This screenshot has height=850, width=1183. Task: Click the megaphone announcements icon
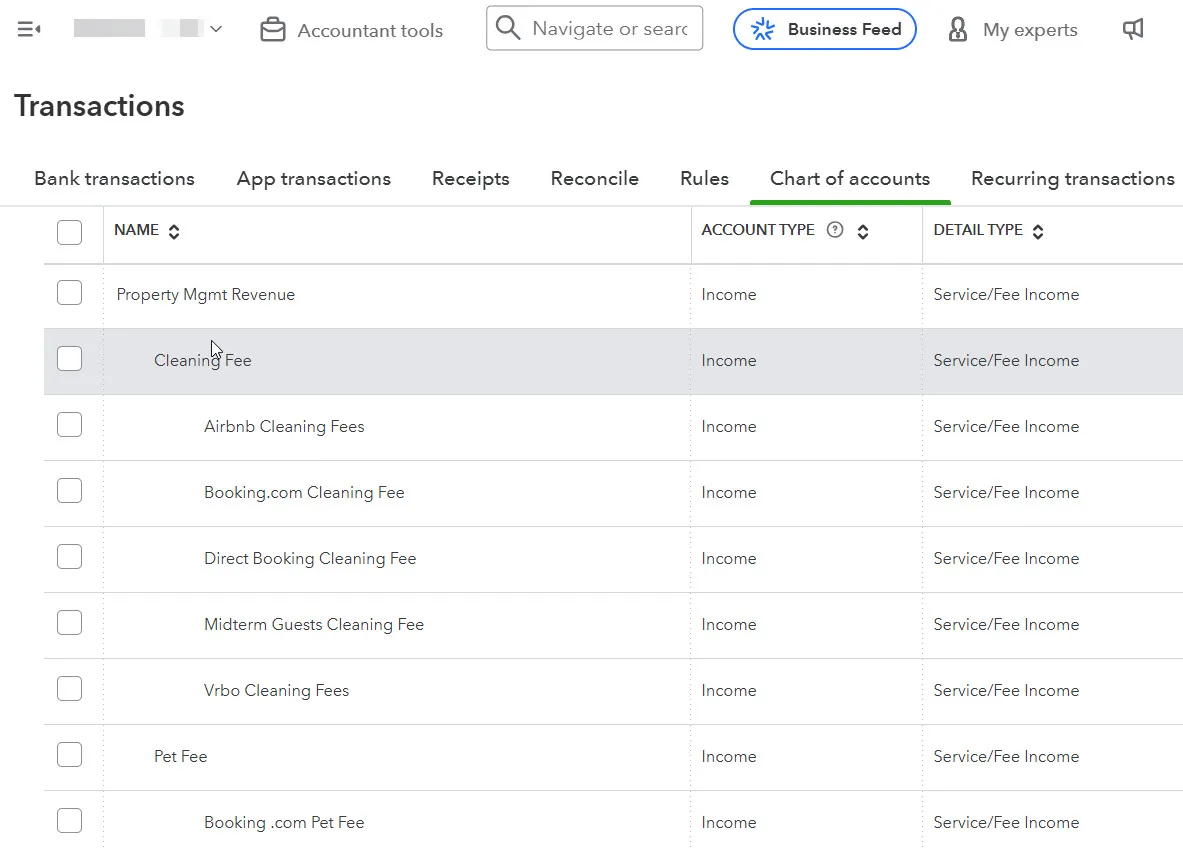click(x=1133, y=30)
